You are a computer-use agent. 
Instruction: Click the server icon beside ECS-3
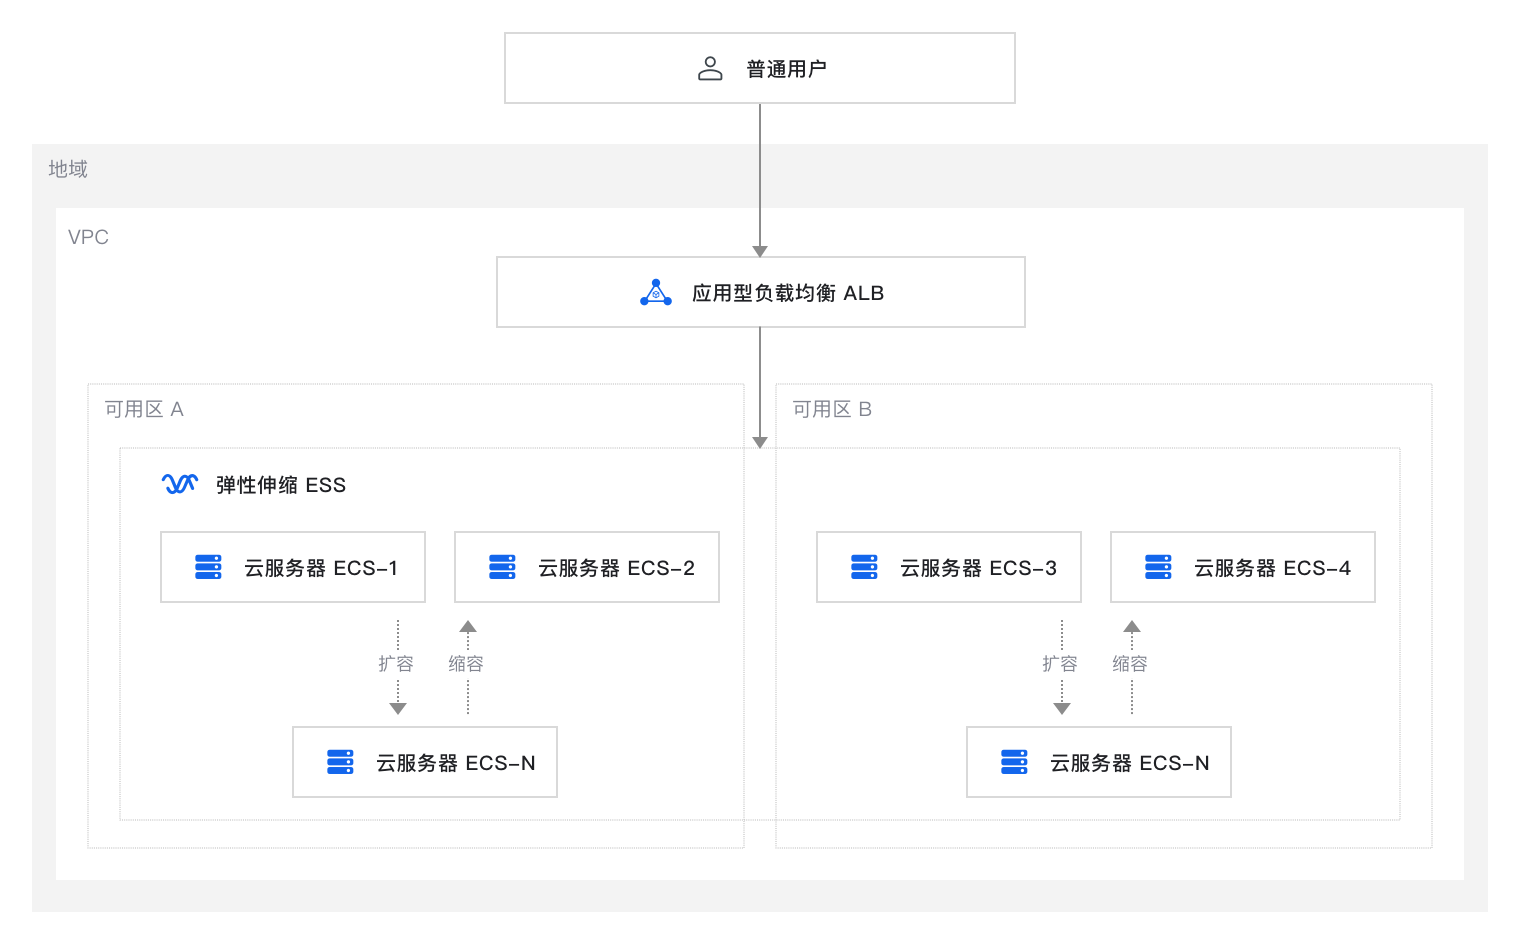pyautogui.click(x=864, y=567)
